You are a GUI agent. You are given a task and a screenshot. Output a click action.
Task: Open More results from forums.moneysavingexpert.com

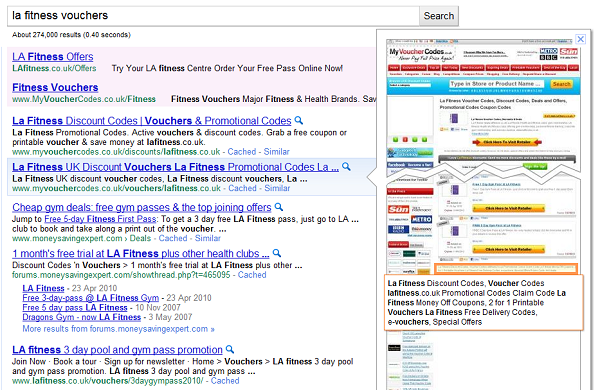(118, 329)
